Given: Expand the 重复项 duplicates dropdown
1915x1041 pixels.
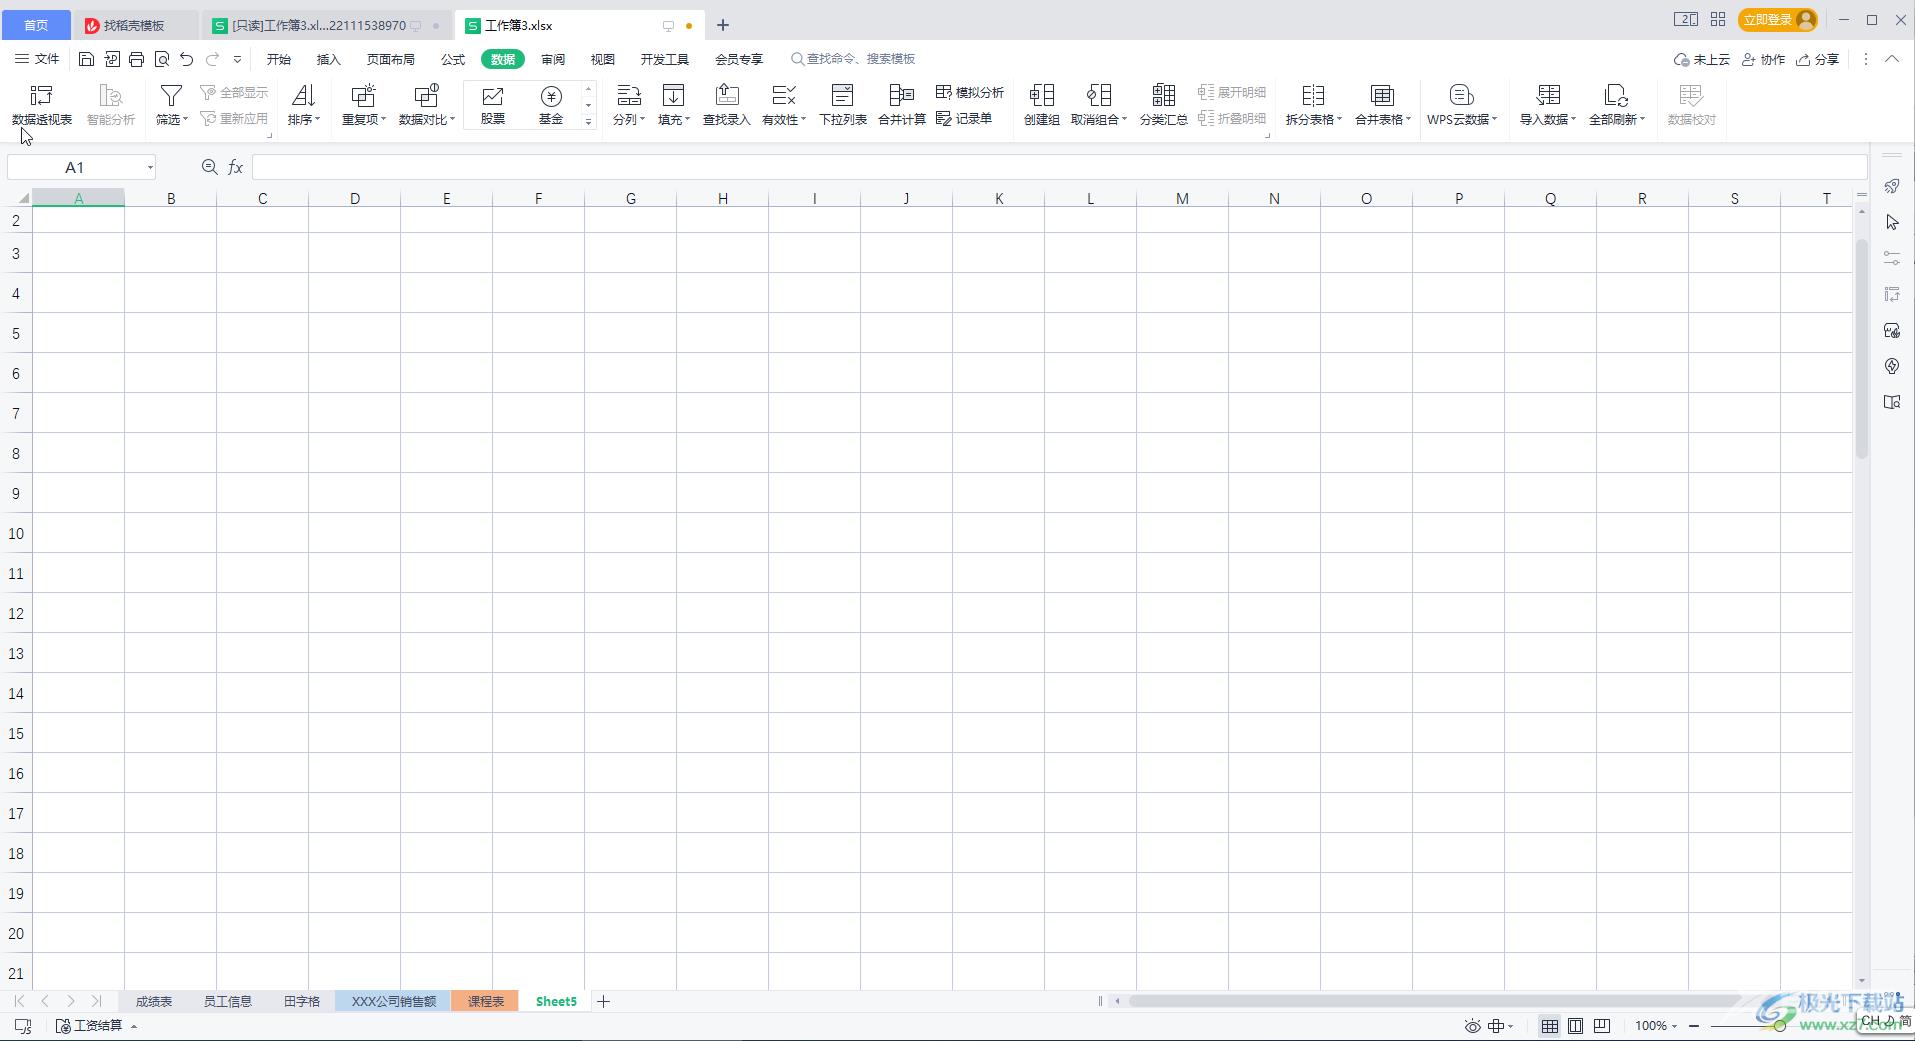Looking at the screenshot, I should pyautogui.click(x=364, y=119).
